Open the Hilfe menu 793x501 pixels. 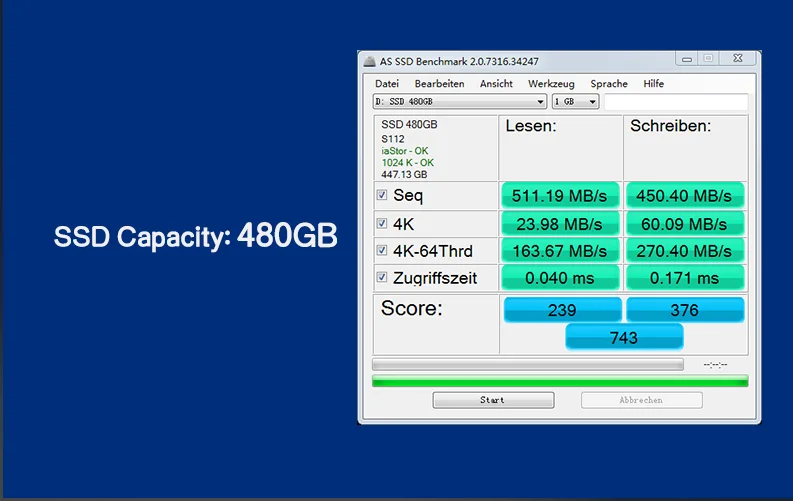pos(653,84)
